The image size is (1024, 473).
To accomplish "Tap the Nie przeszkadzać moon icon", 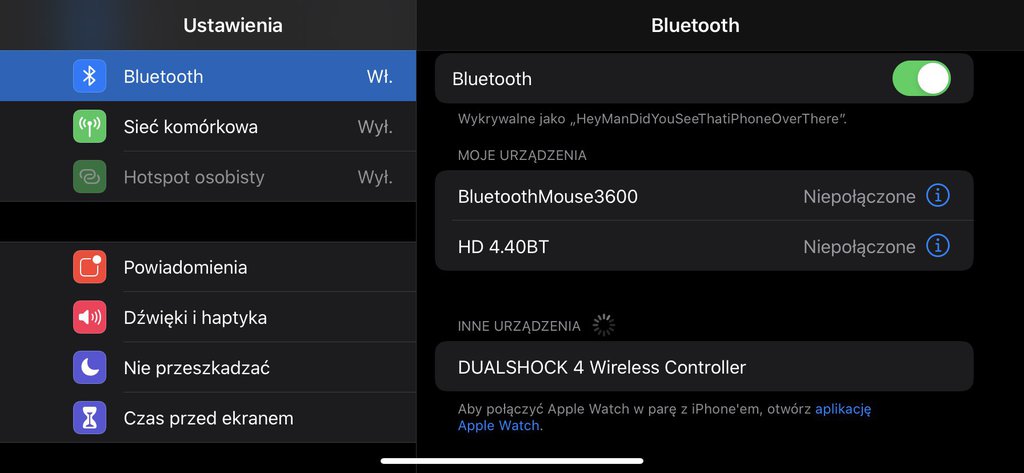I will (x=89, y=367).
